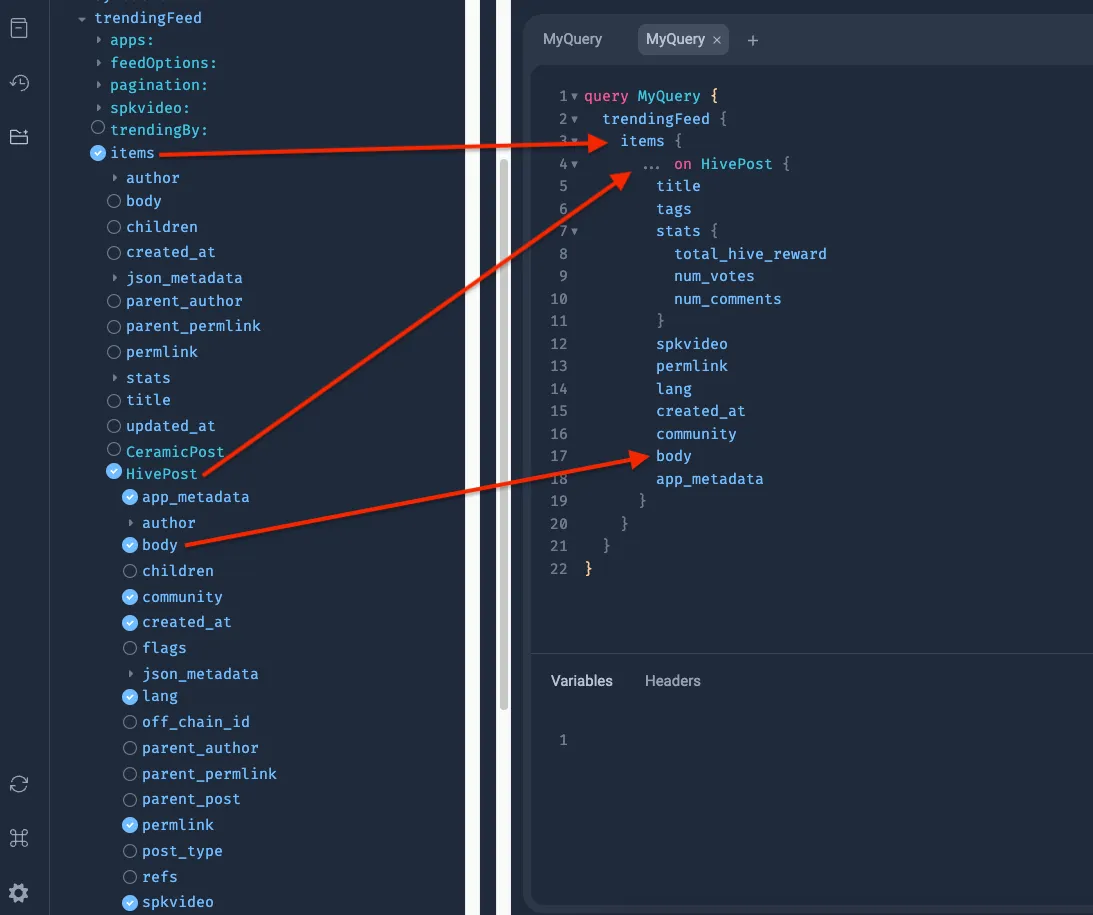
Task: Check the body field under items
Action: [114, 201]
